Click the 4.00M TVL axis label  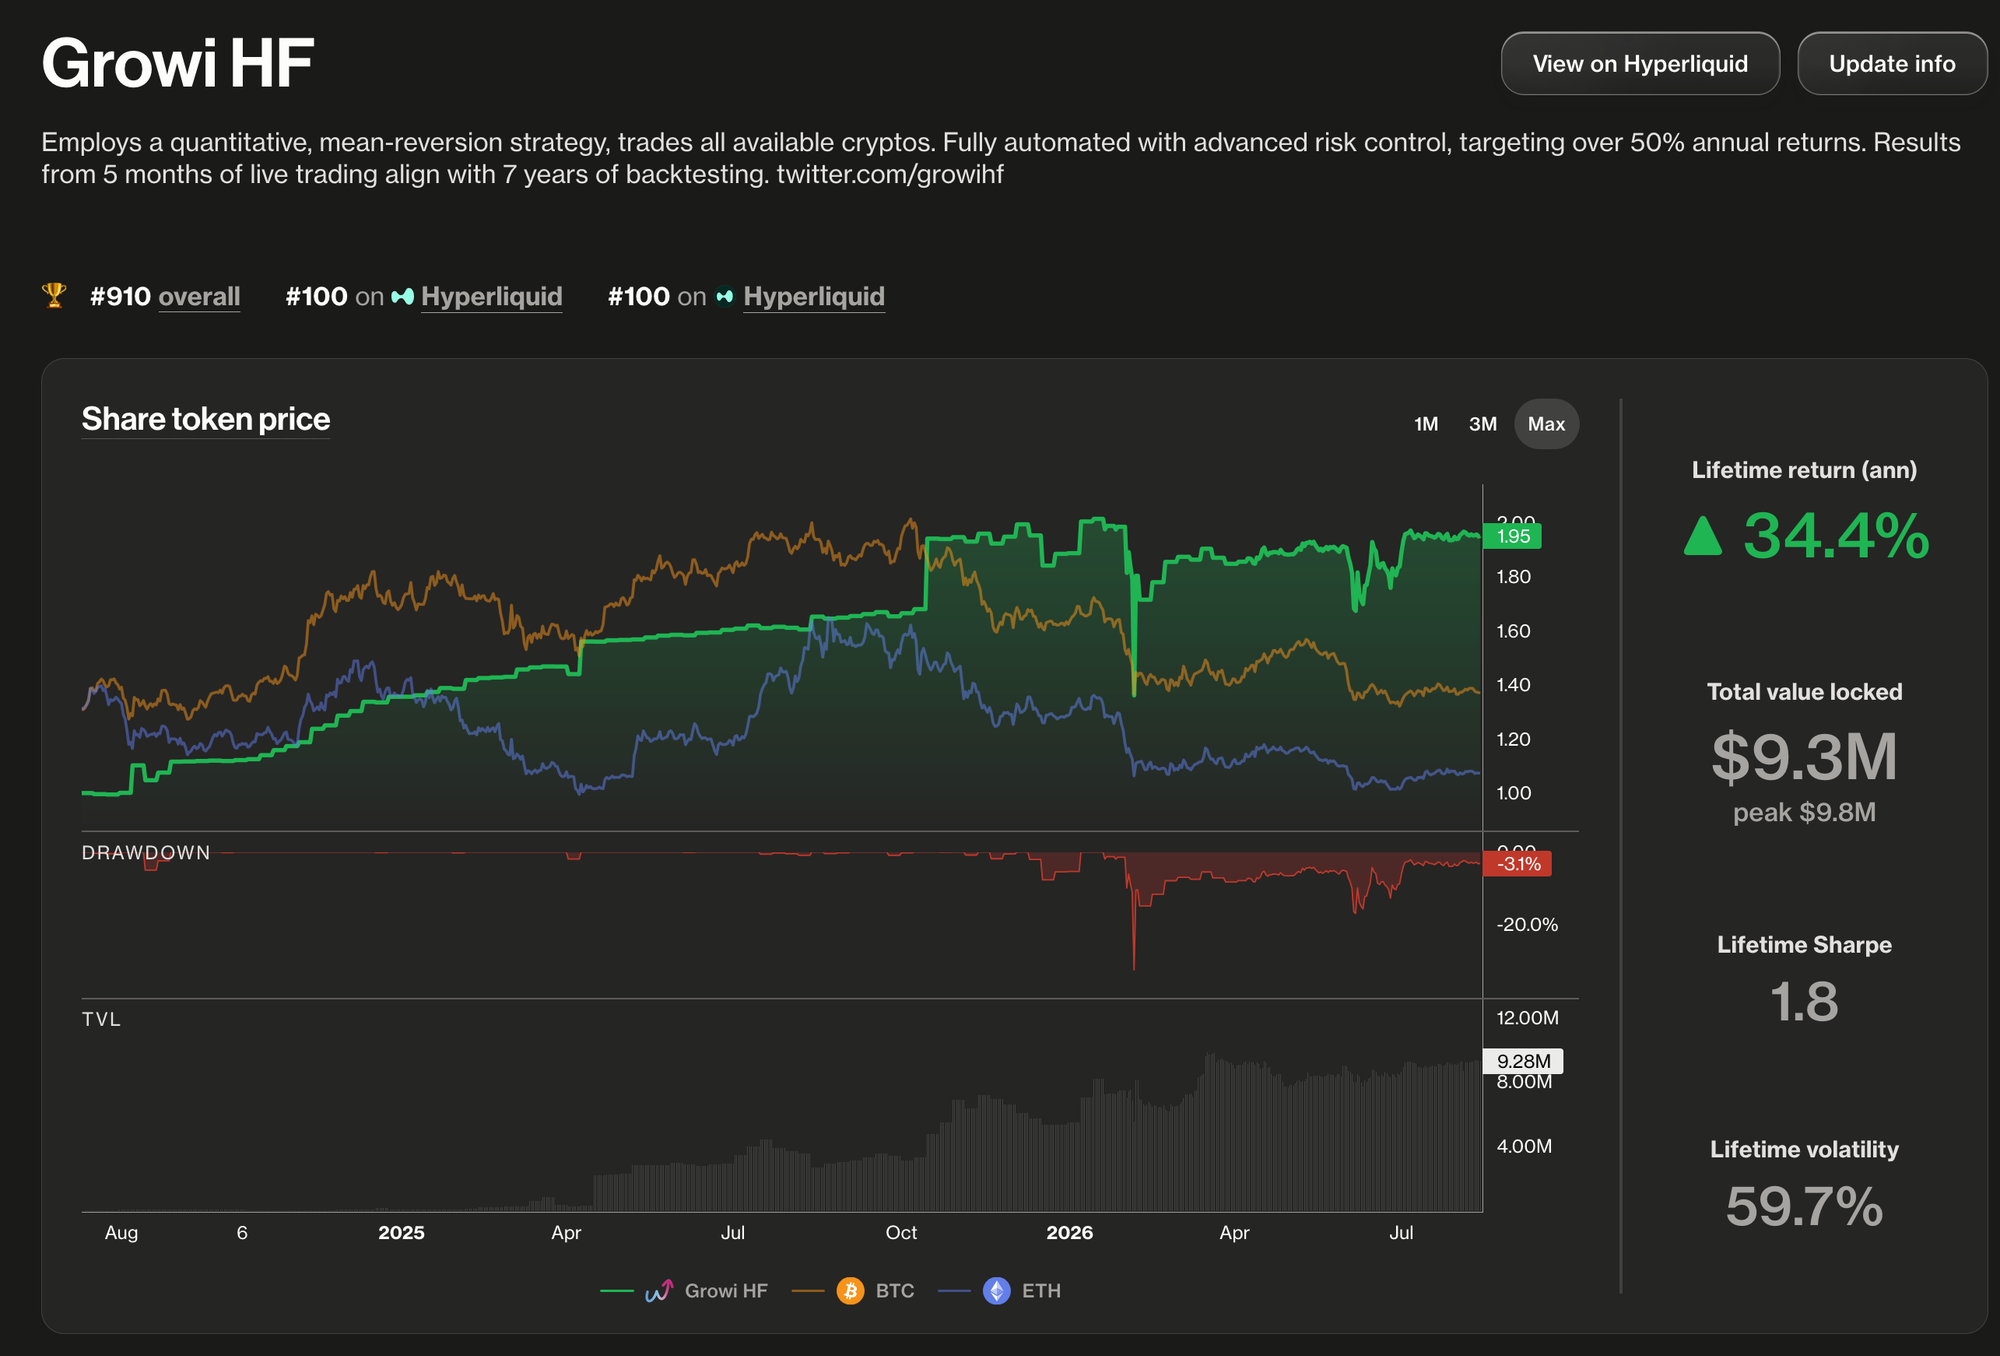pyautogui.click(x=1524, y=1146)
